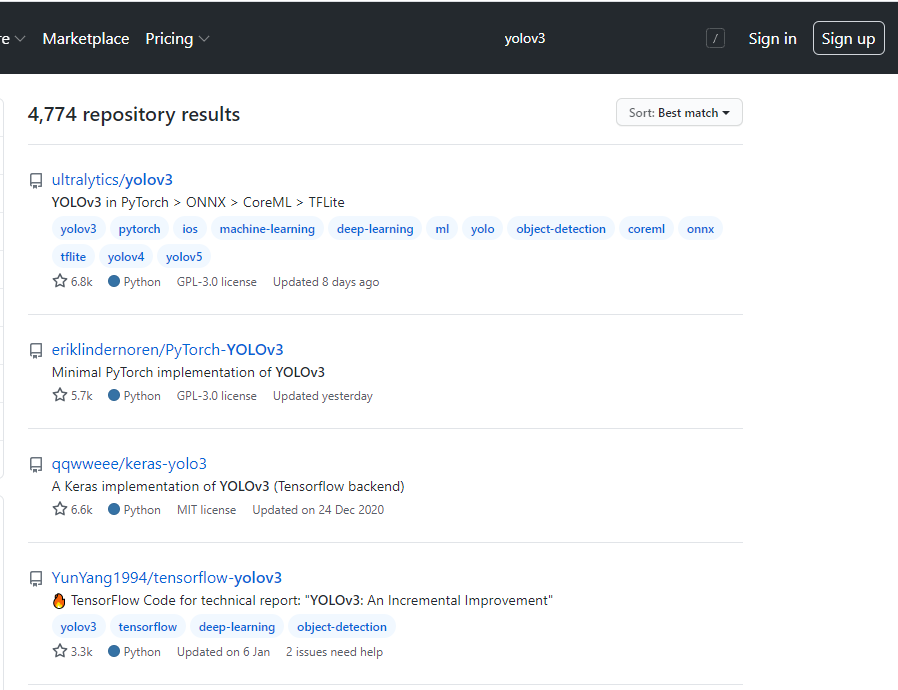Select the yolo topic tag
Image resolution: width=898 pixels, height=690 pixels.
[x=483, y=229]
